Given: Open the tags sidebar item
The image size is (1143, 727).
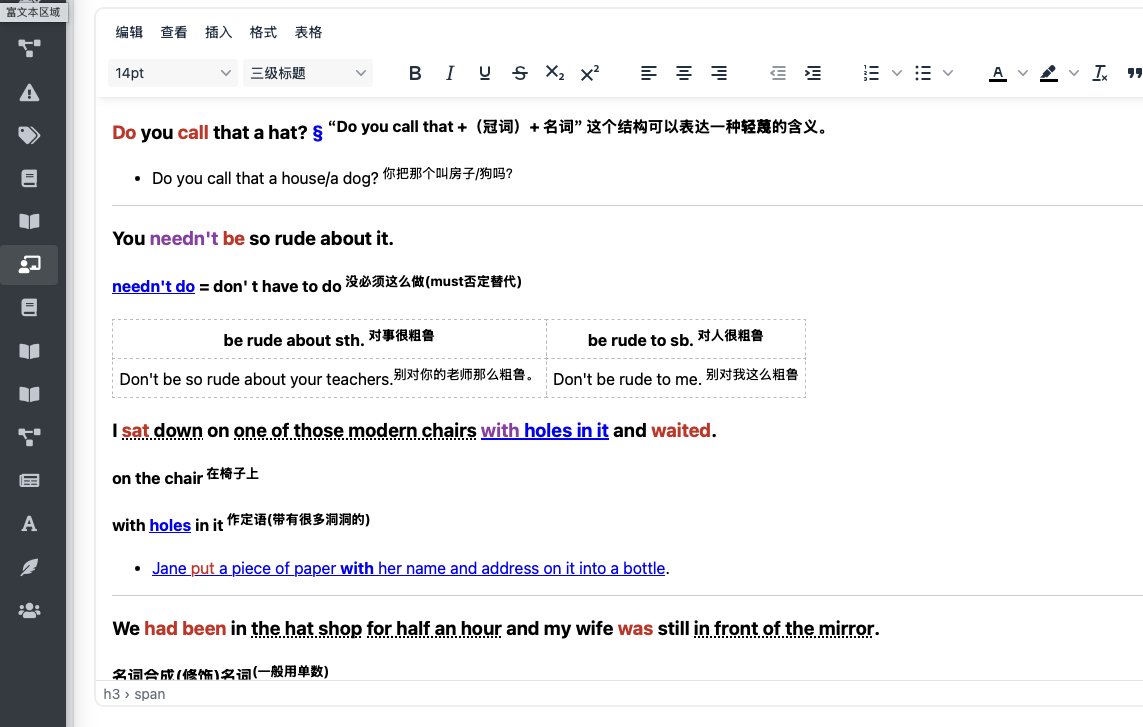Looking at the screenshot, I should click(x=29, y=135).
